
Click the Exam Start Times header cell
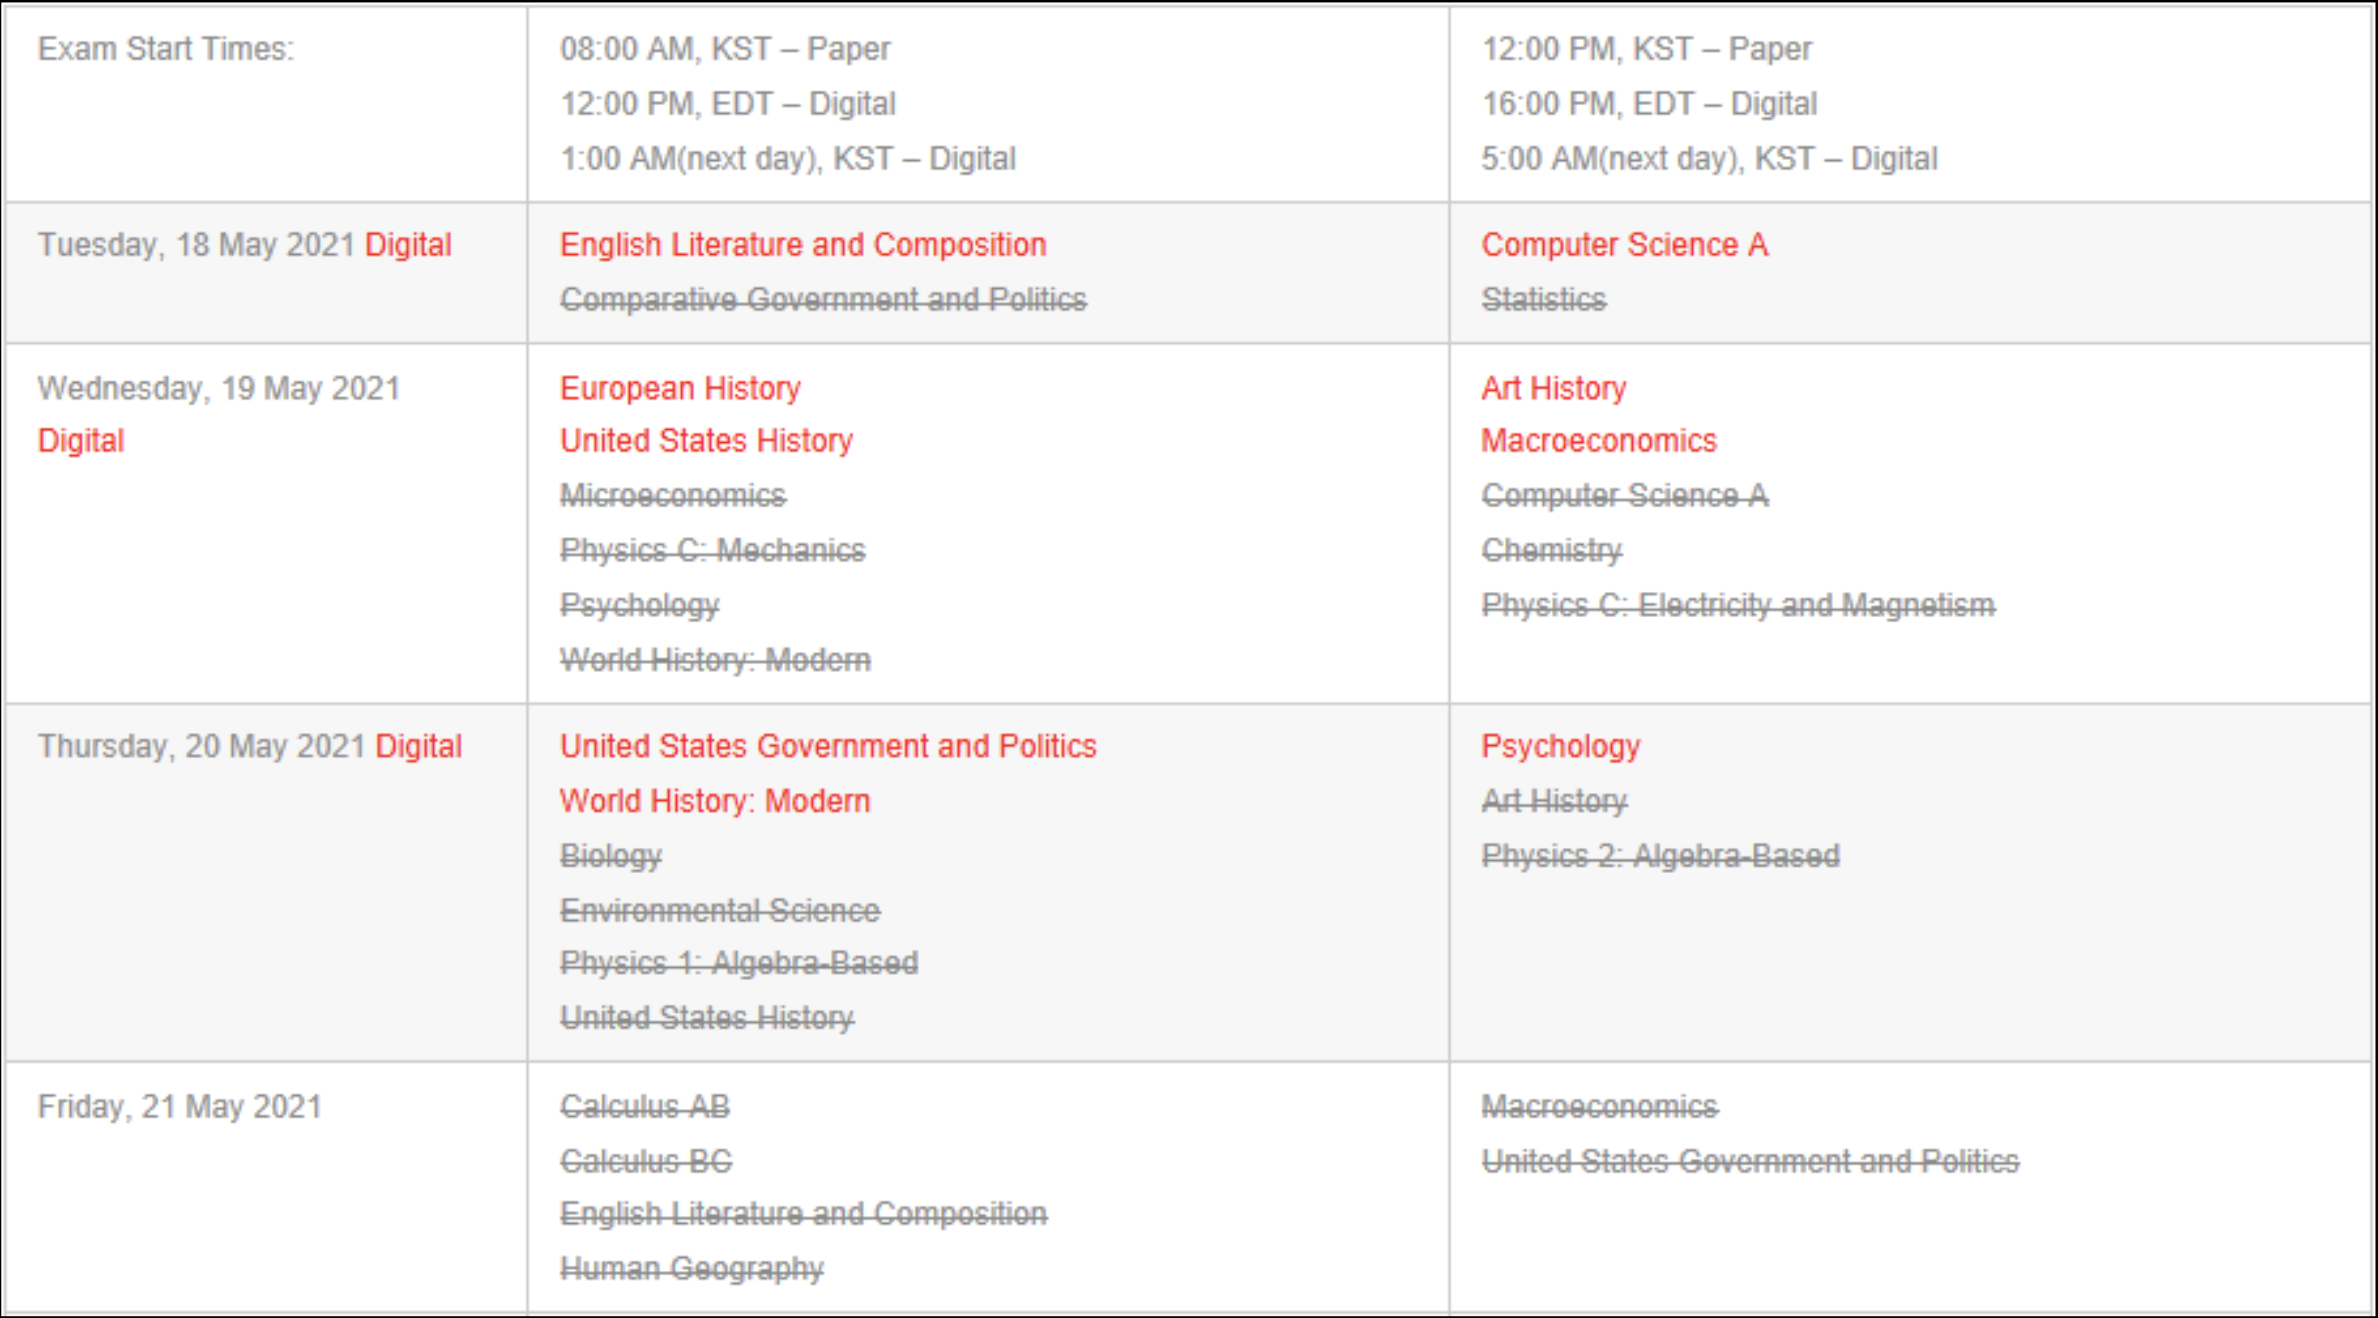pyautogui.click(x=266, y=103)
